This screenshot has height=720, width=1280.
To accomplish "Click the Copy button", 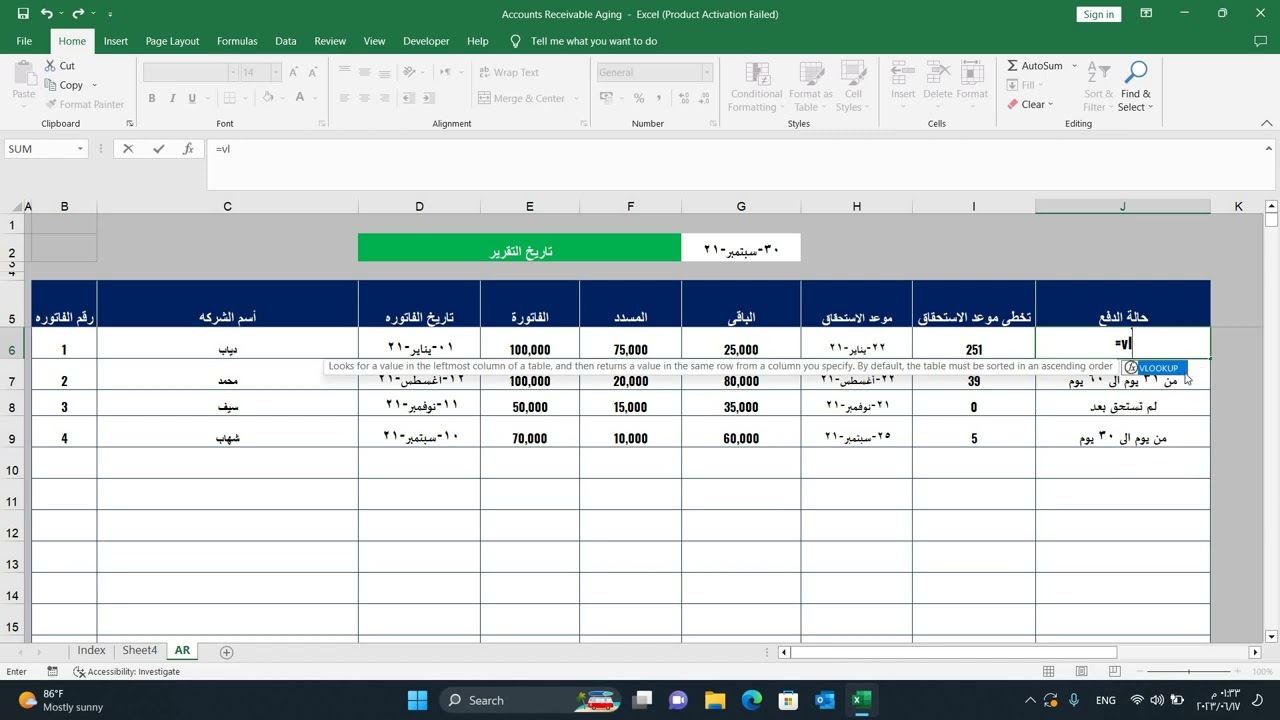I will pos(63,85).
